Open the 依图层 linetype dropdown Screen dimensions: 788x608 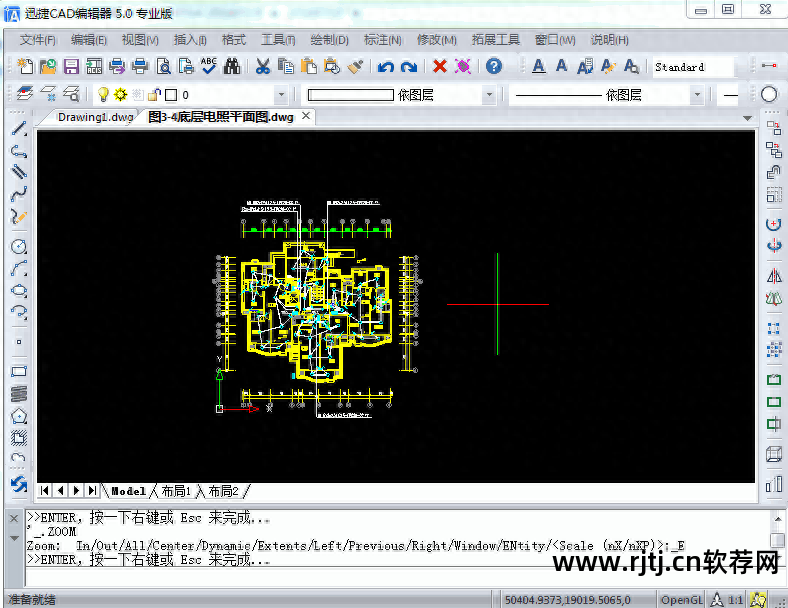pos(697,94)
